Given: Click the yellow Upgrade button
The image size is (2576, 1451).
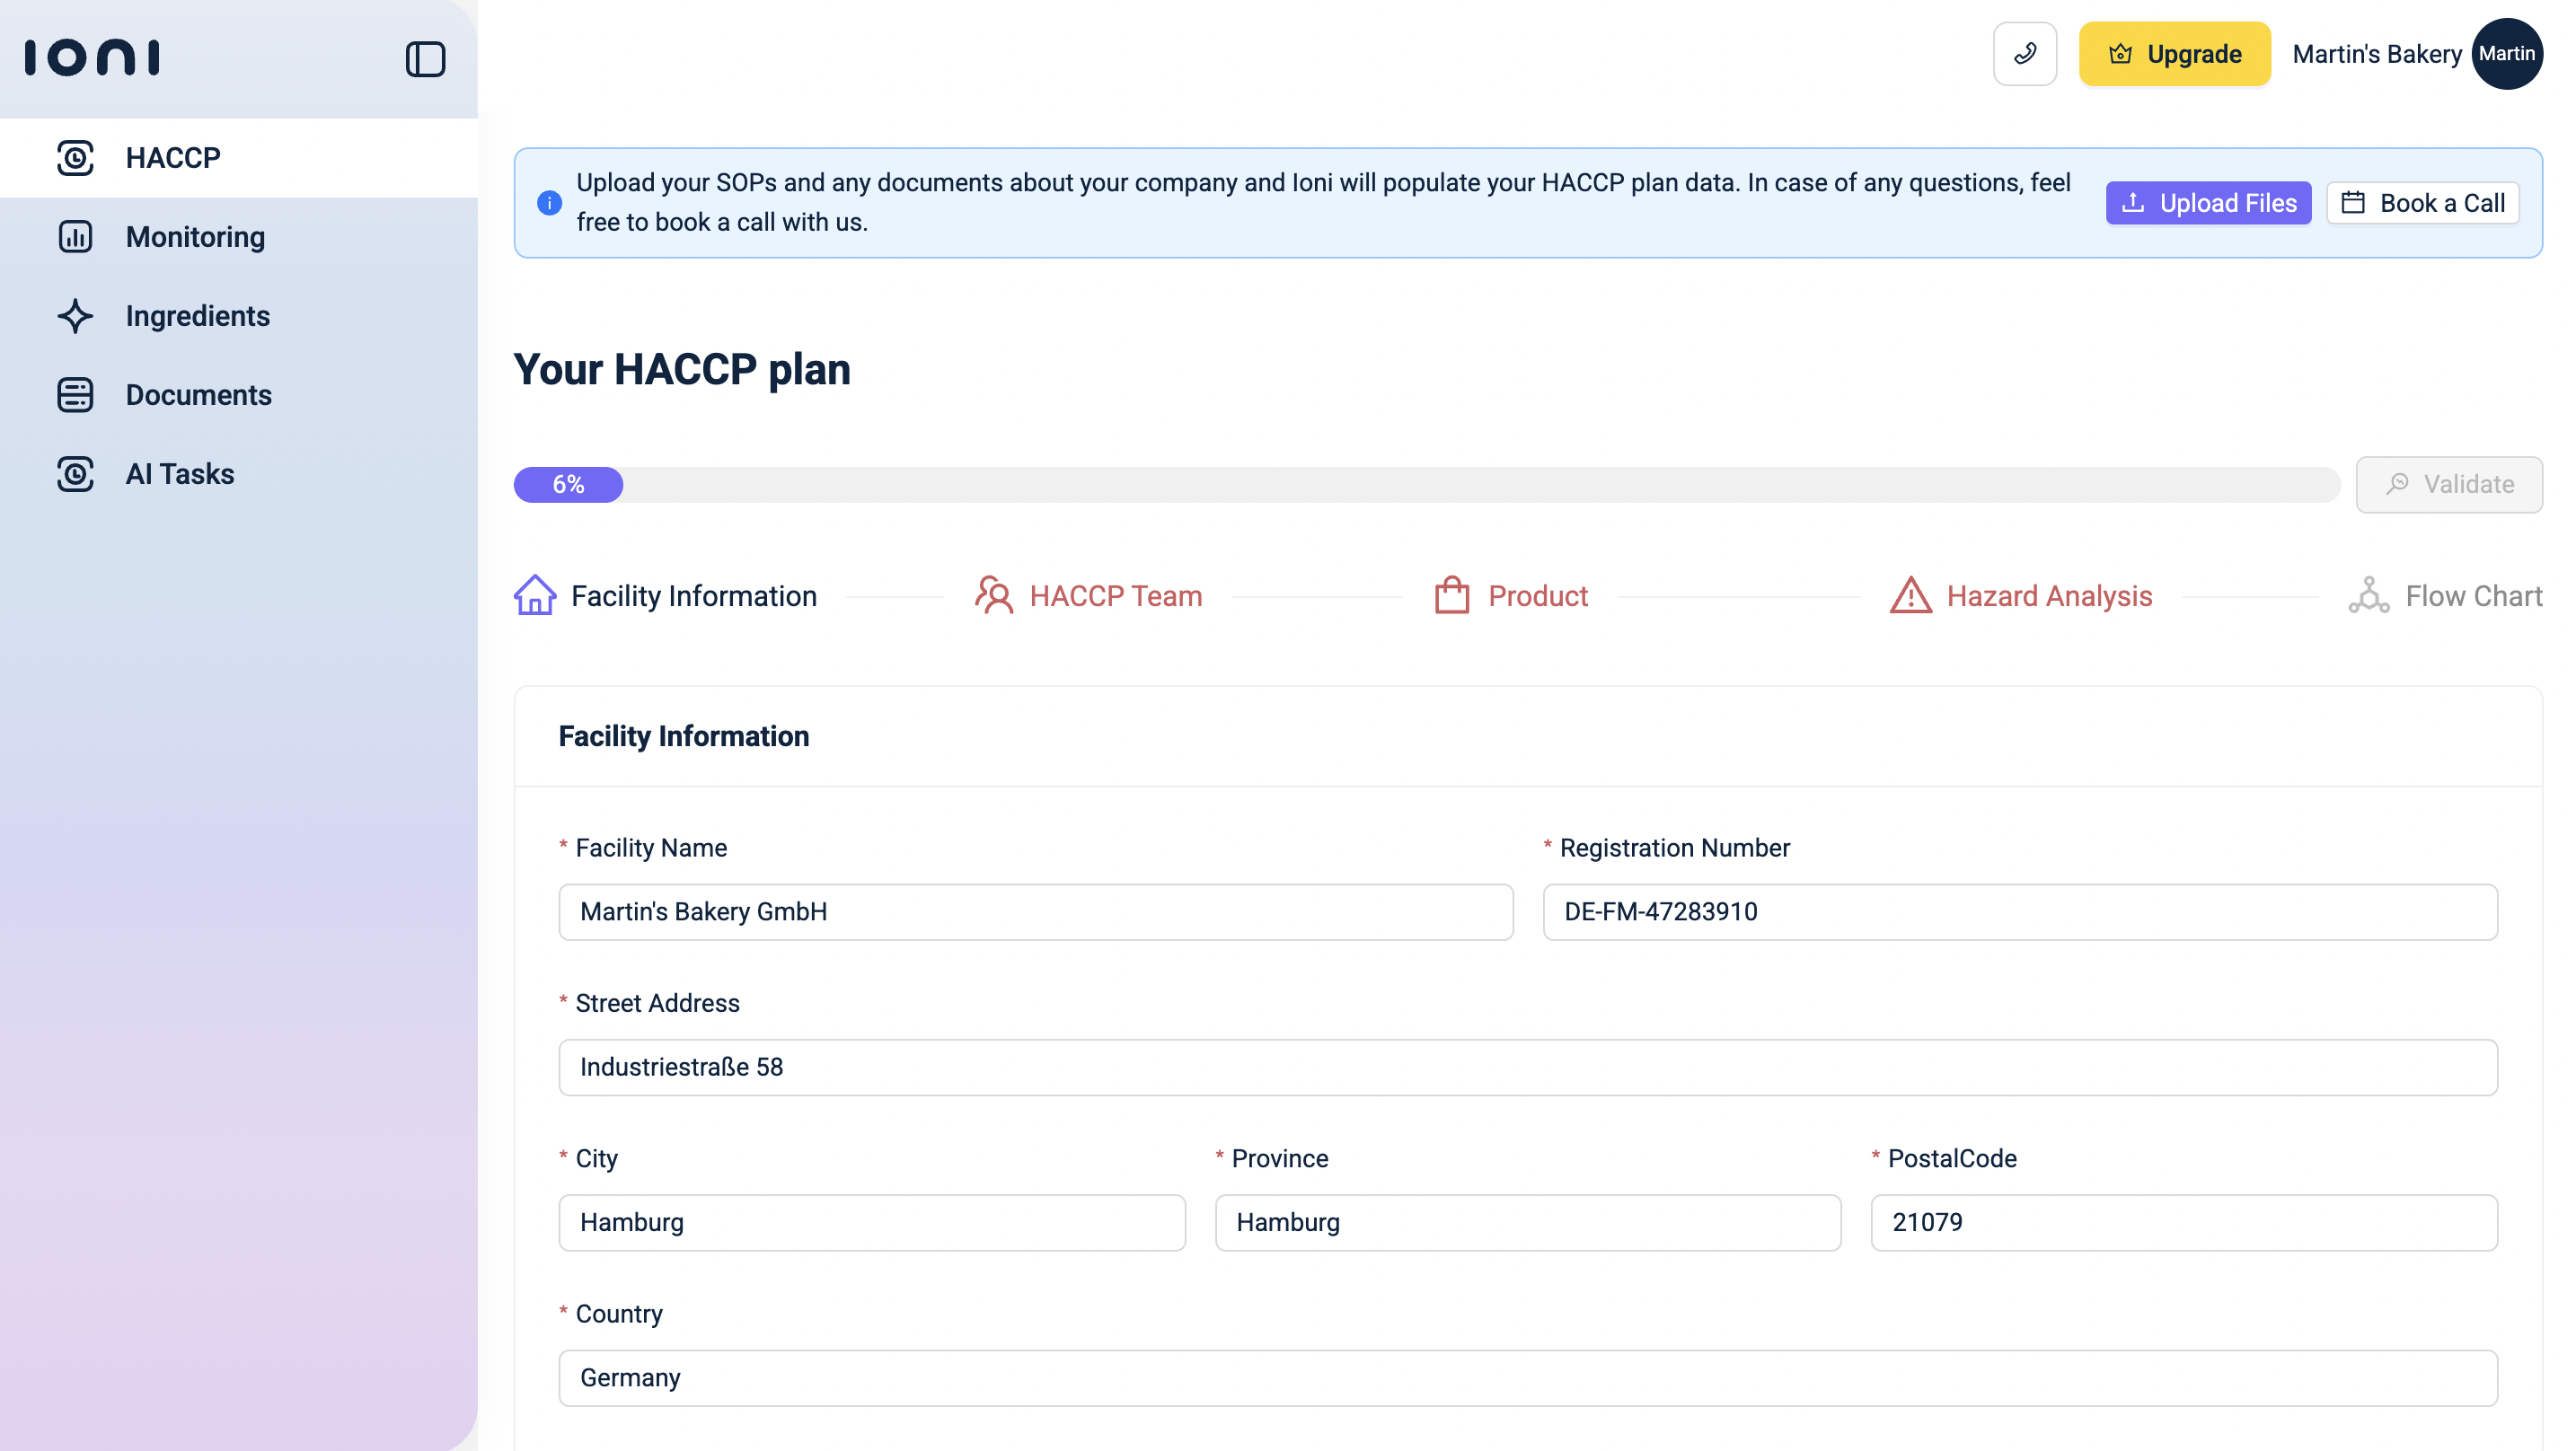Looking at the screenshot, I should click(2174, 54).
